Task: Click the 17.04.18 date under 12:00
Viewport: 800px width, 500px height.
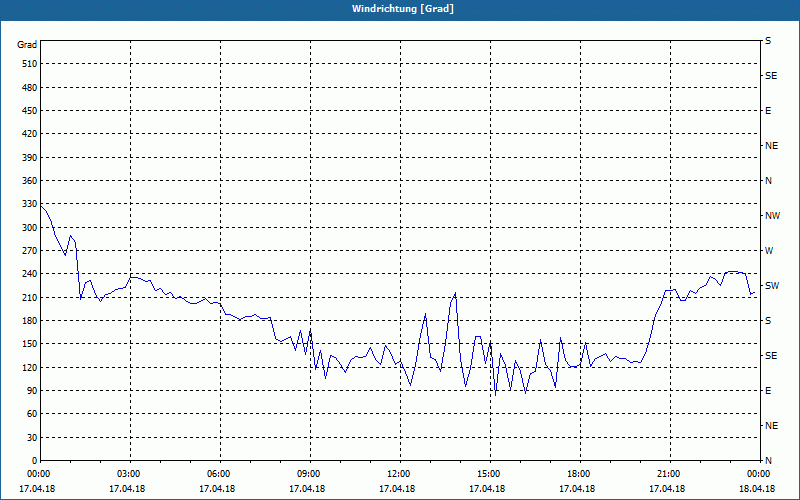Action: coord(397,489)
